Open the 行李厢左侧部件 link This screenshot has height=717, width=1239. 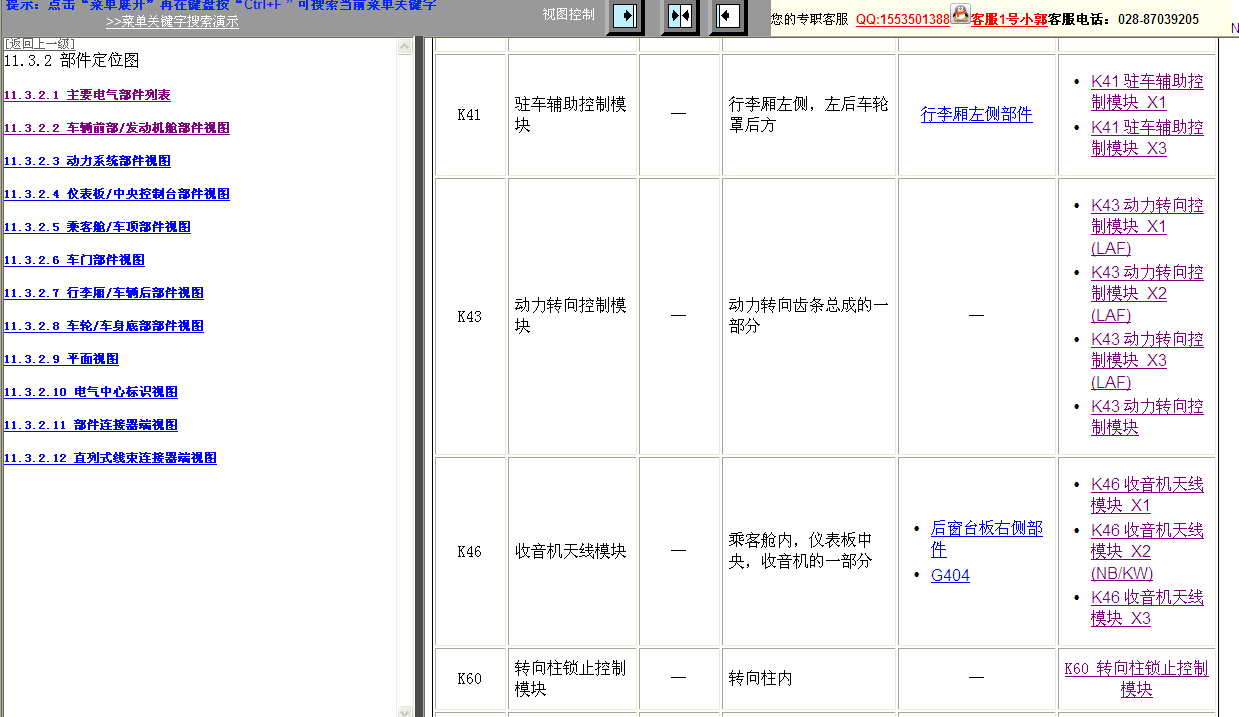point(976,115)
